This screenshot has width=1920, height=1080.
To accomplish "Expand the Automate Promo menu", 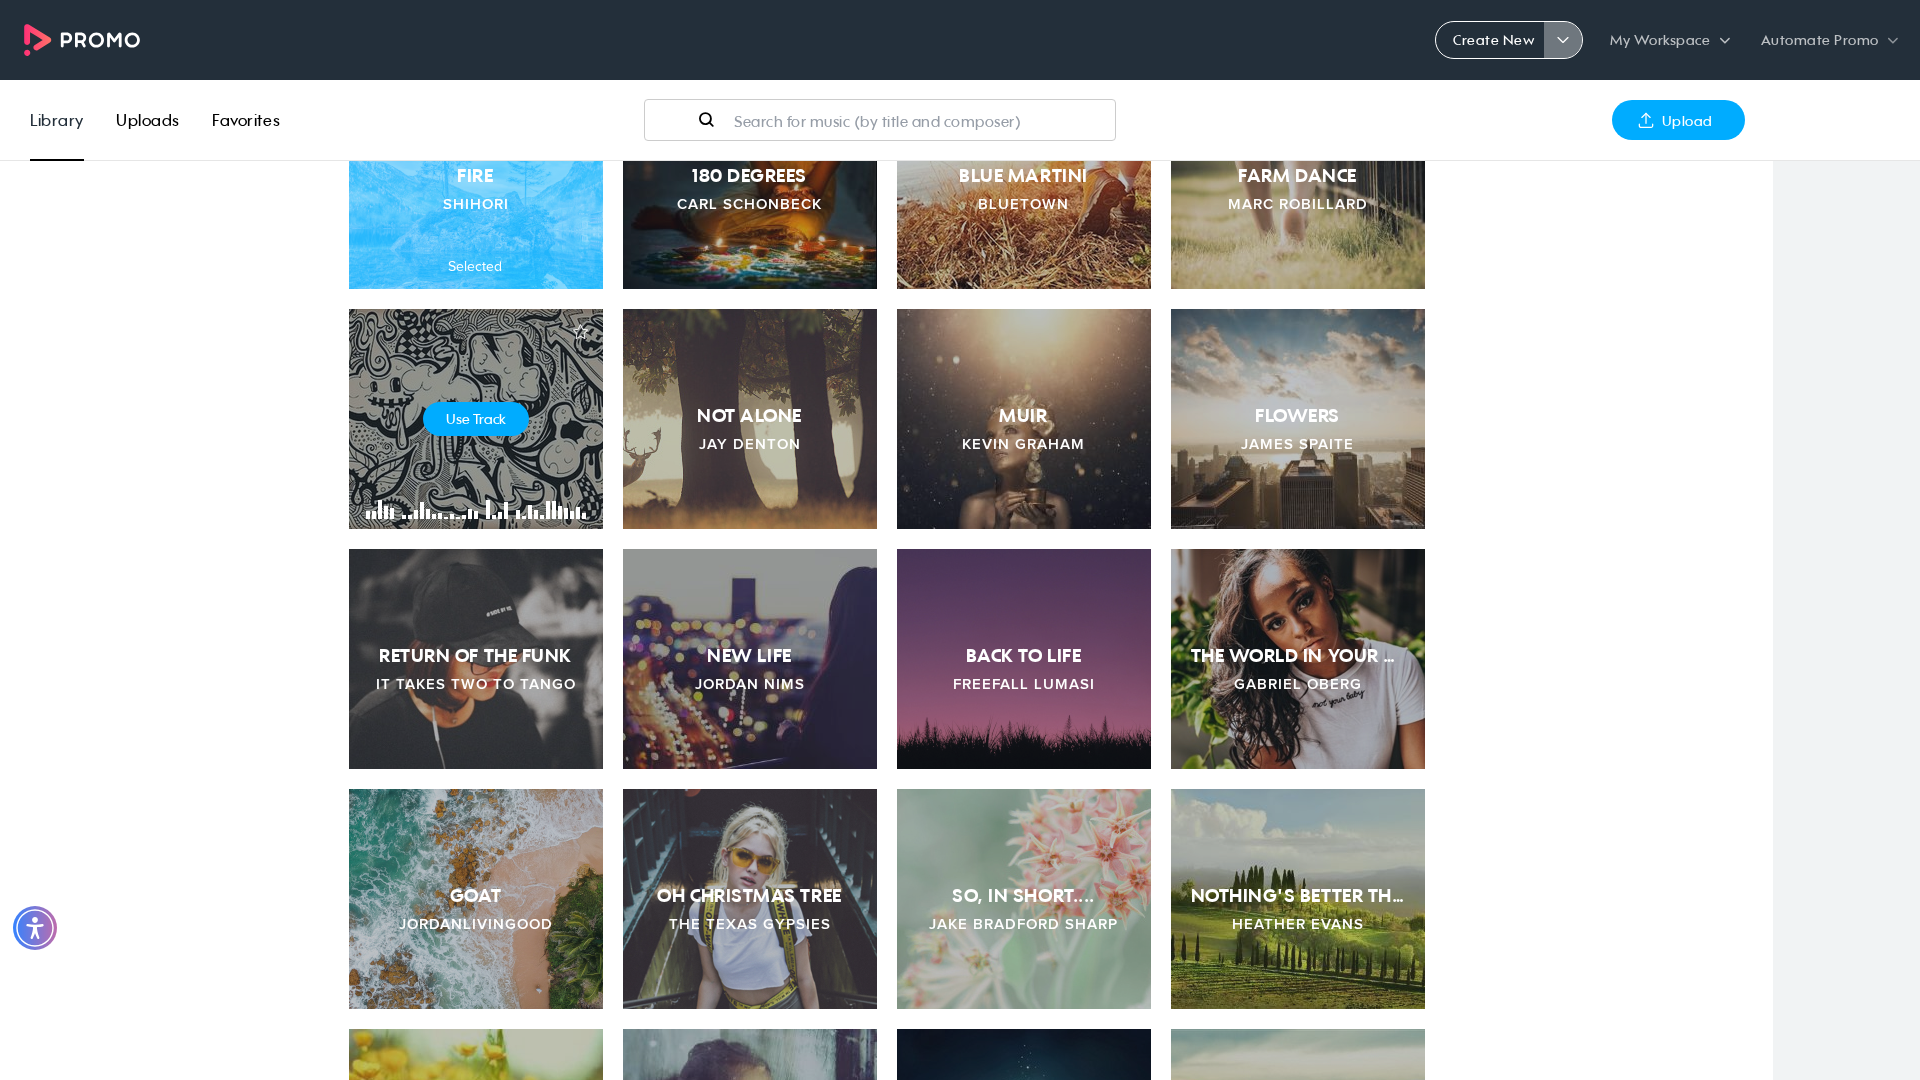I will [x=1829, y=40].
